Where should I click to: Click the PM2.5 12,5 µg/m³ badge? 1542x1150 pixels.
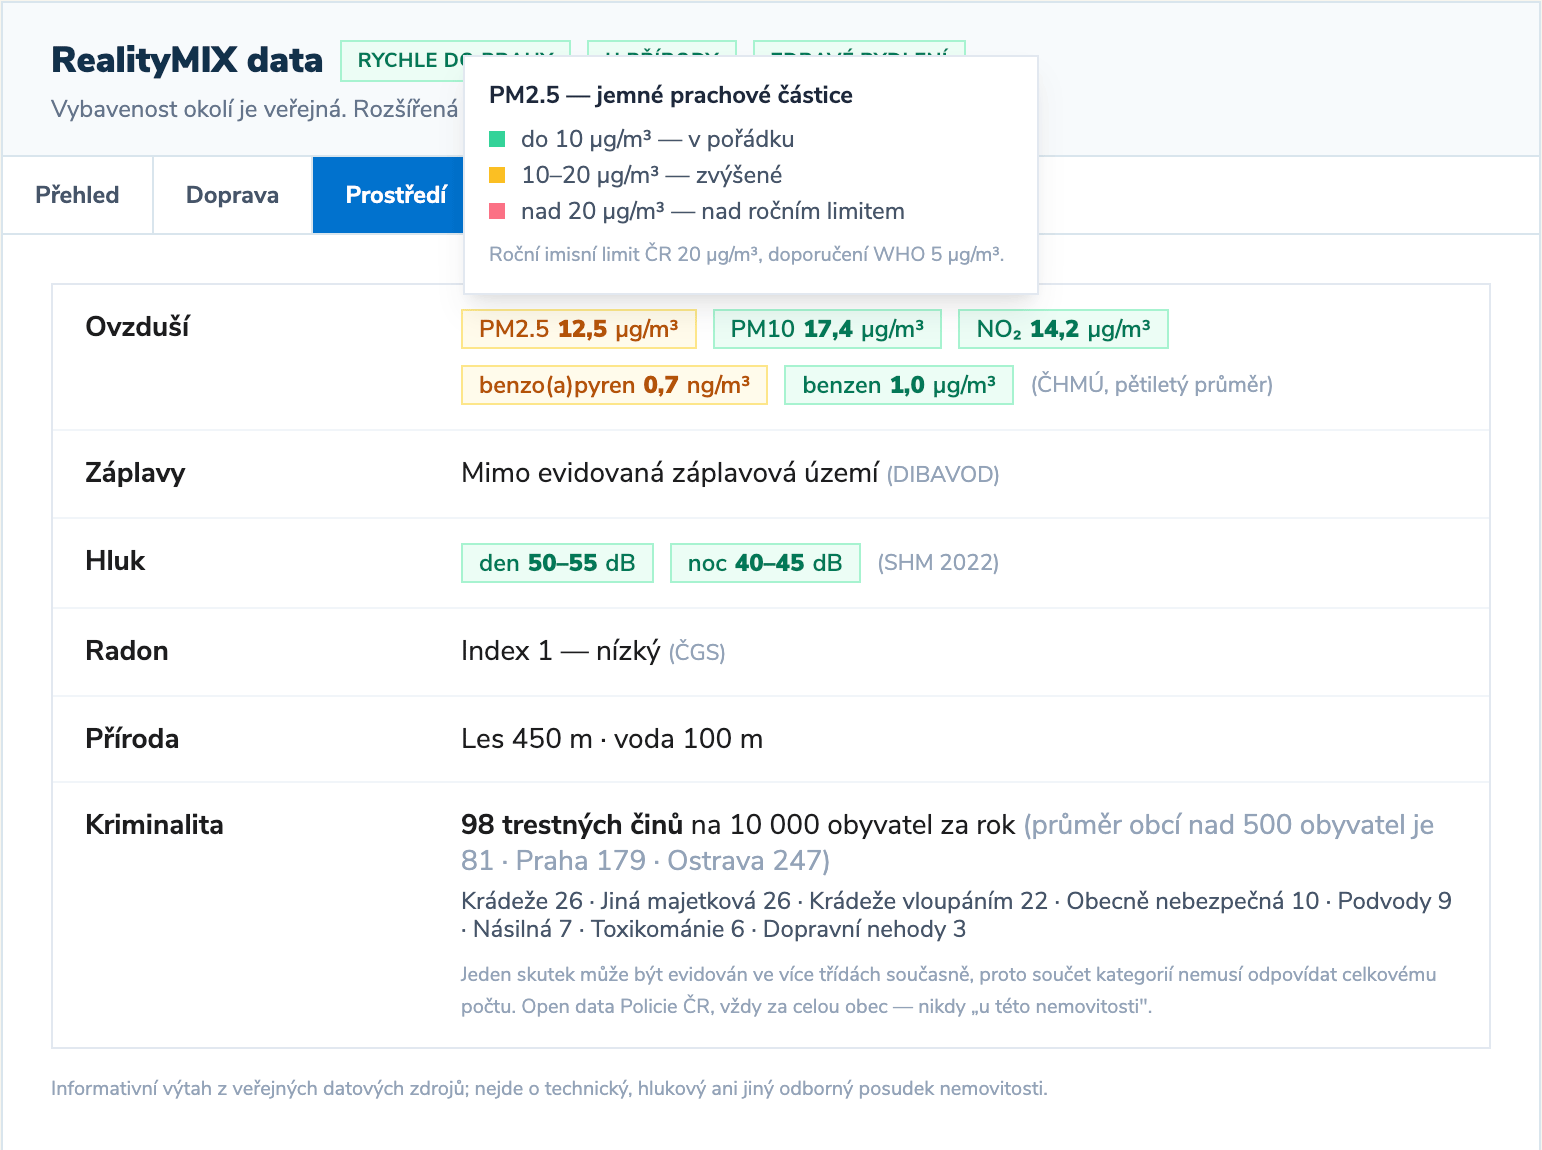579,329
